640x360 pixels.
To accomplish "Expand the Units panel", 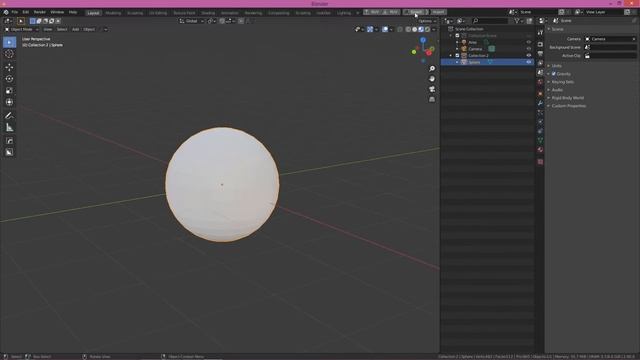I will (x=557, y=66).
